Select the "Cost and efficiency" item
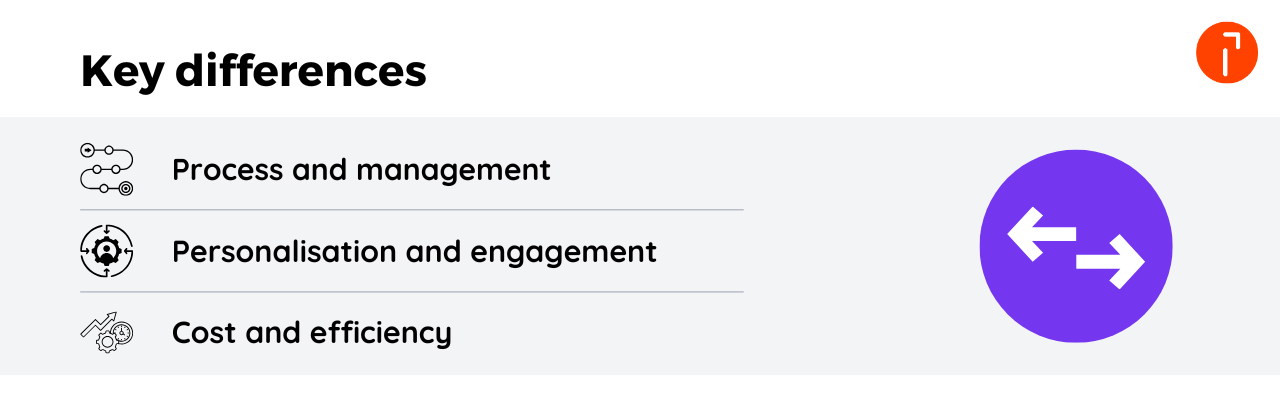 311,332
